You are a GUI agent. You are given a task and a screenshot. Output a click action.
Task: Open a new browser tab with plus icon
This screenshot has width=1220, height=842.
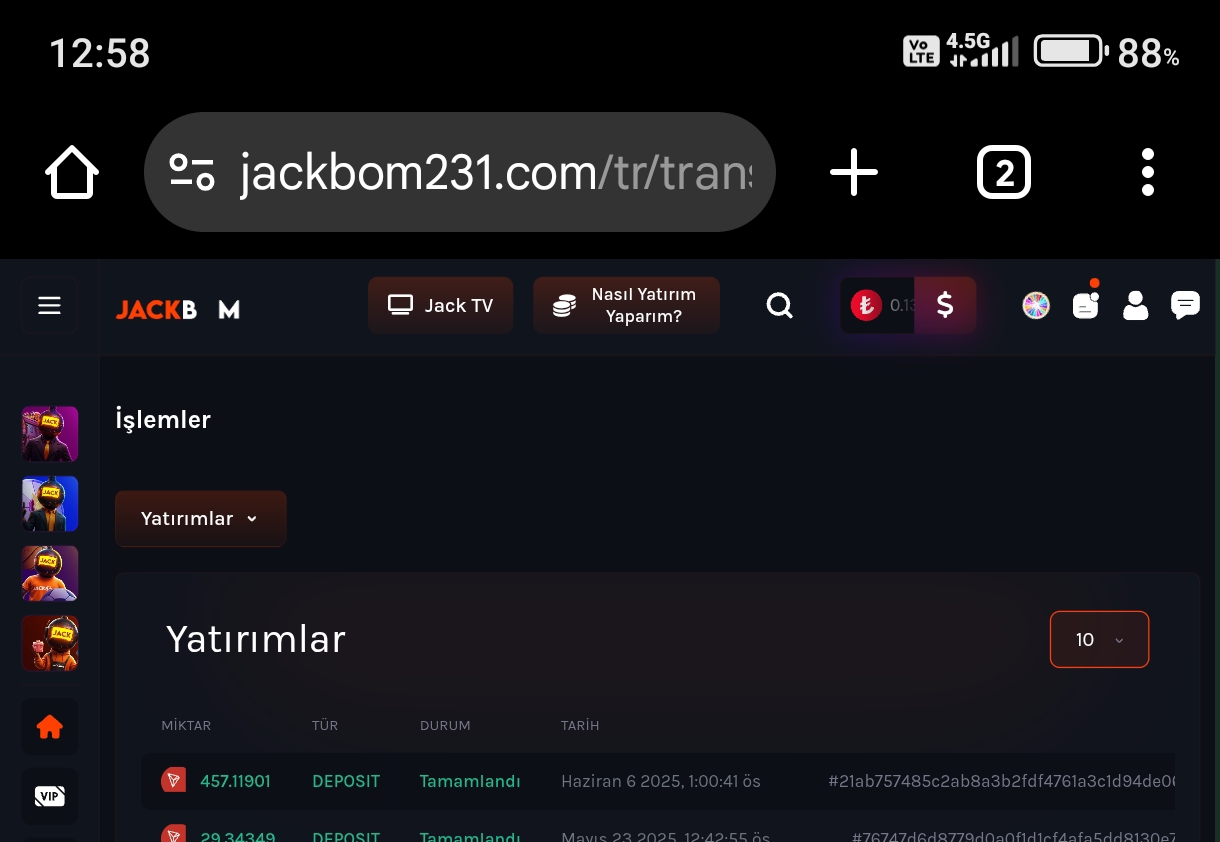[854, 172]
